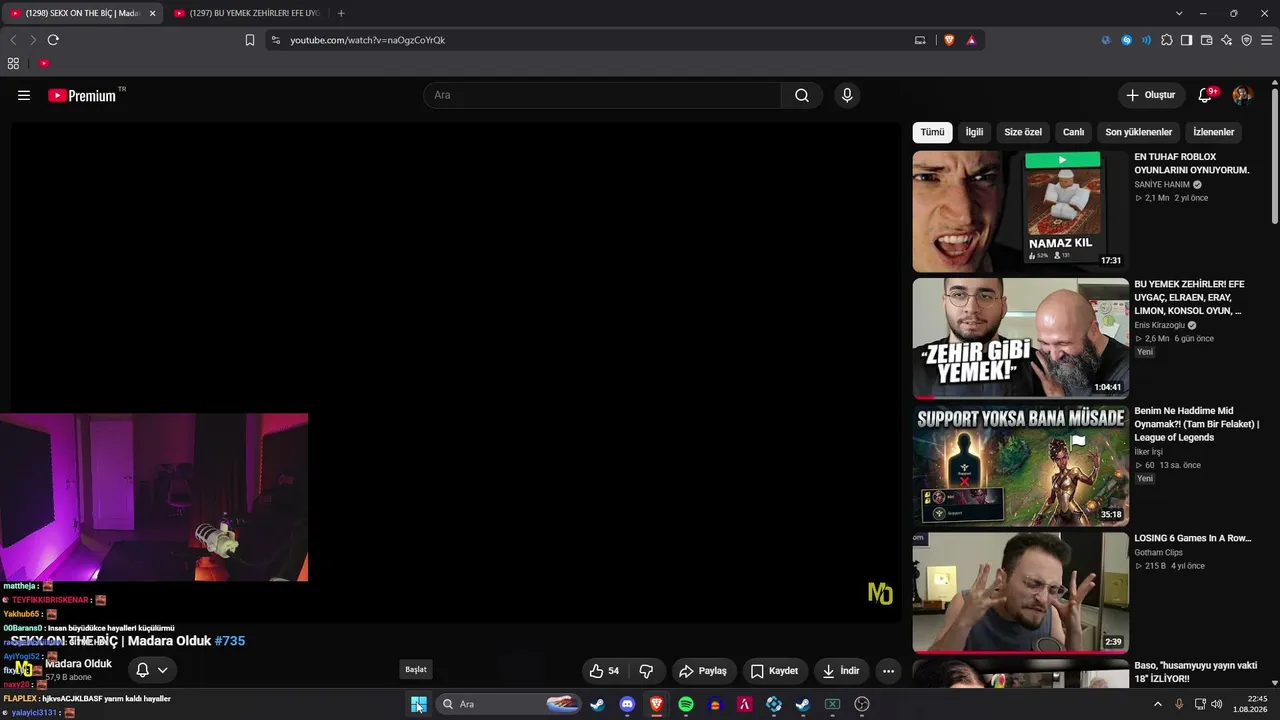Open the Windows Start menu
1280x720 pixels.
[419, 704]
